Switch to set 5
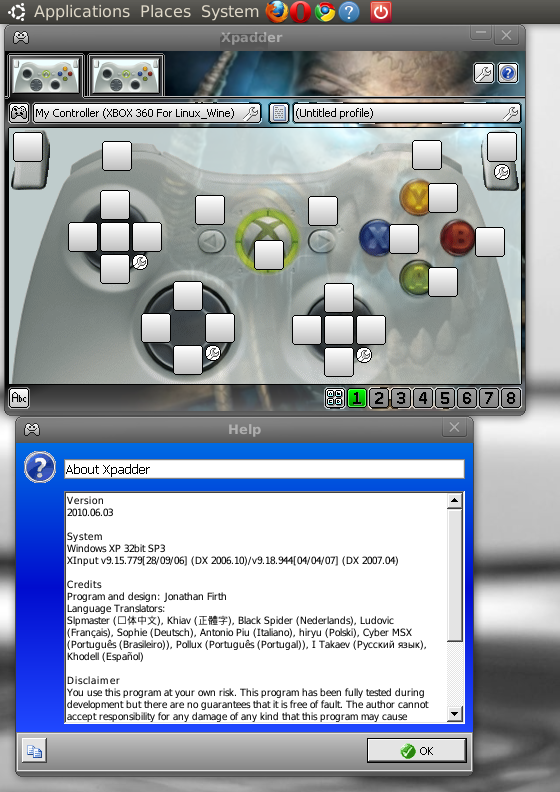 click(445, 398)
